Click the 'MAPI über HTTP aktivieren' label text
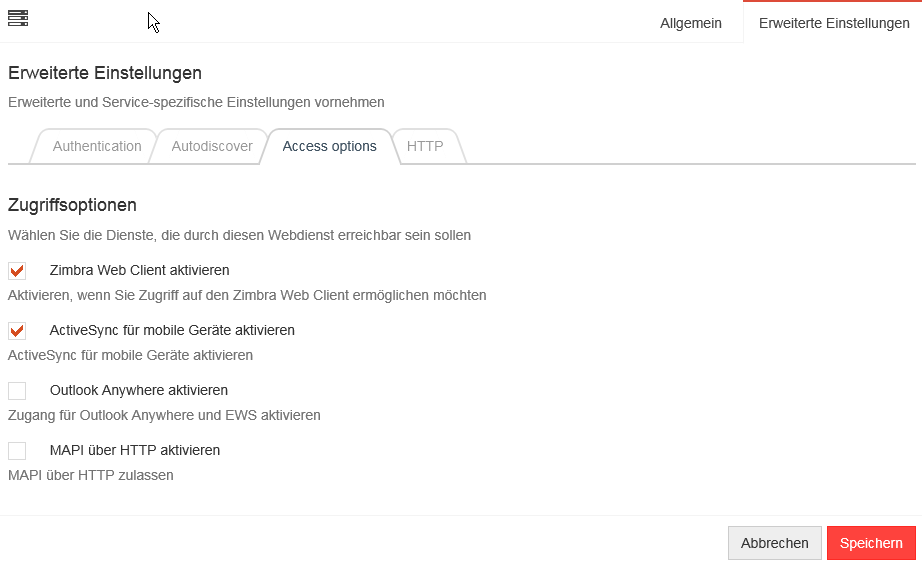Image resolution: width=922 pixels, height=570 pixels. point(135,450)
